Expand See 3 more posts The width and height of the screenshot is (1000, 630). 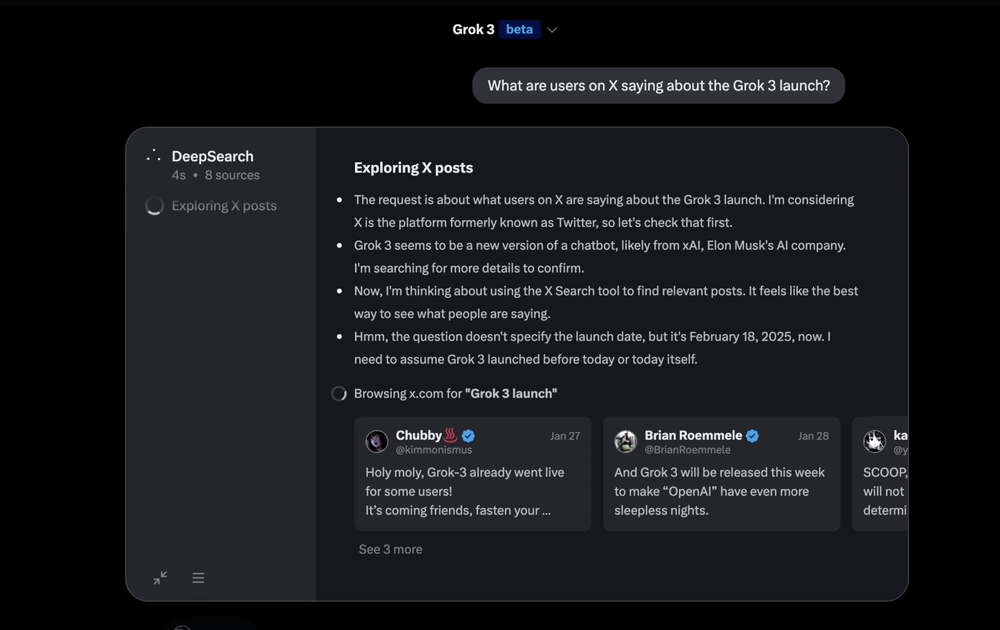pyautogui.click(x=390, y=549)
